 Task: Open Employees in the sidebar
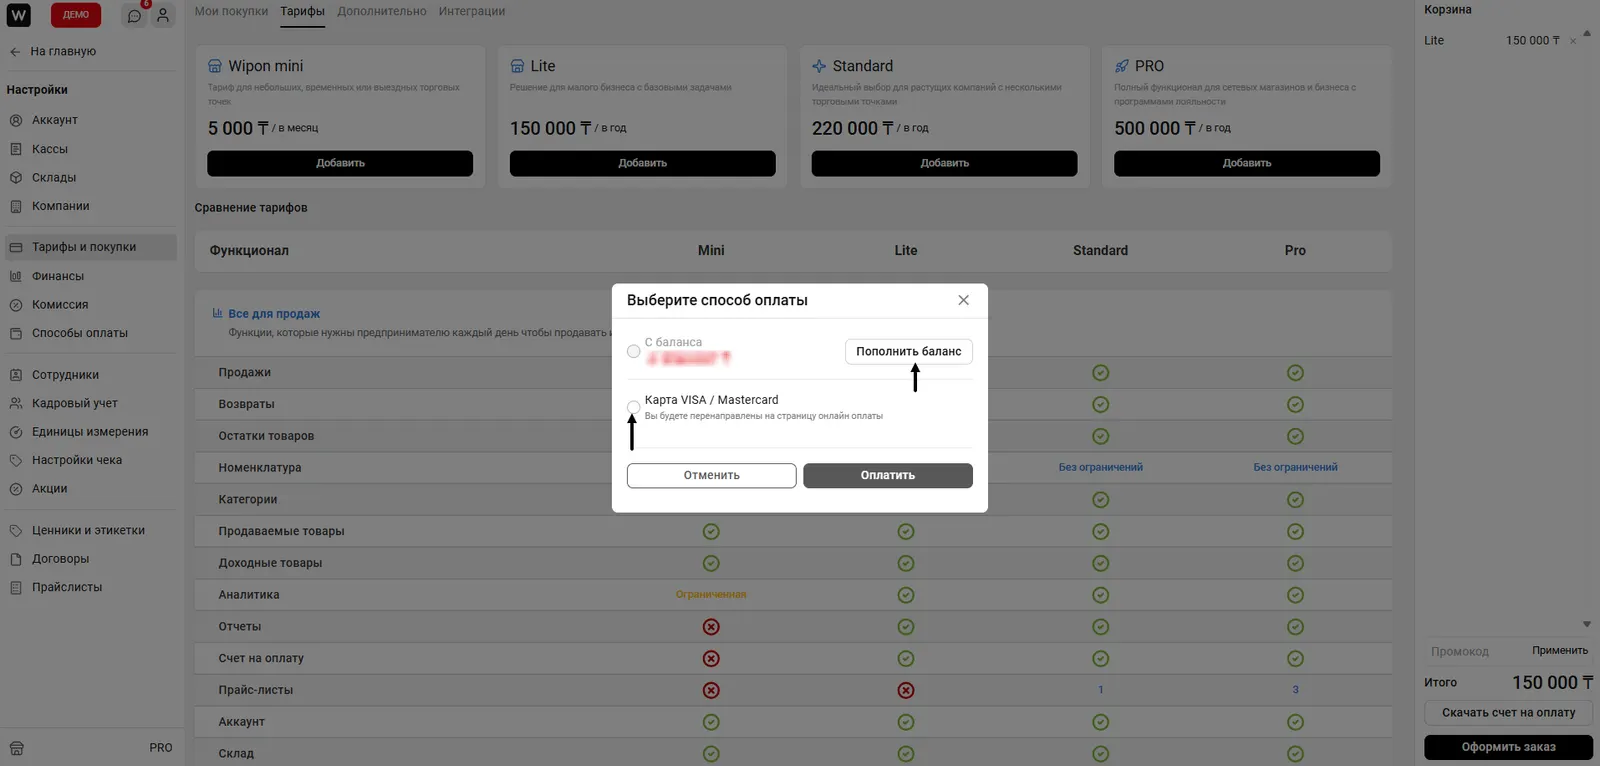[x=65, y=375]
